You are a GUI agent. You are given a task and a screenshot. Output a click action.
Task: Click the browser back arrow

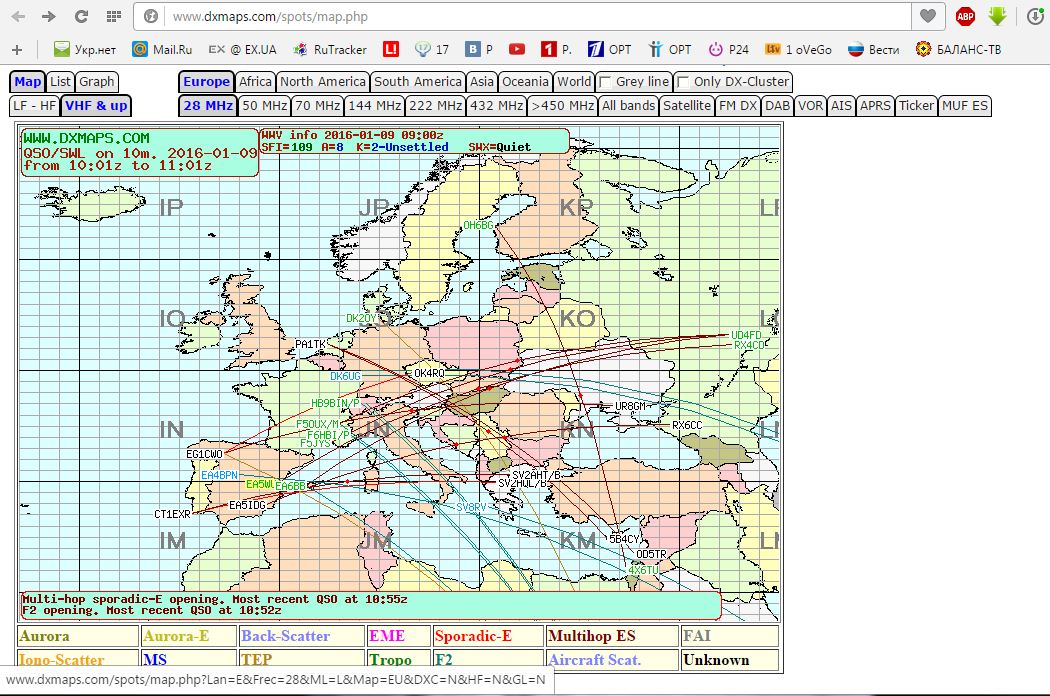(18, 17)
